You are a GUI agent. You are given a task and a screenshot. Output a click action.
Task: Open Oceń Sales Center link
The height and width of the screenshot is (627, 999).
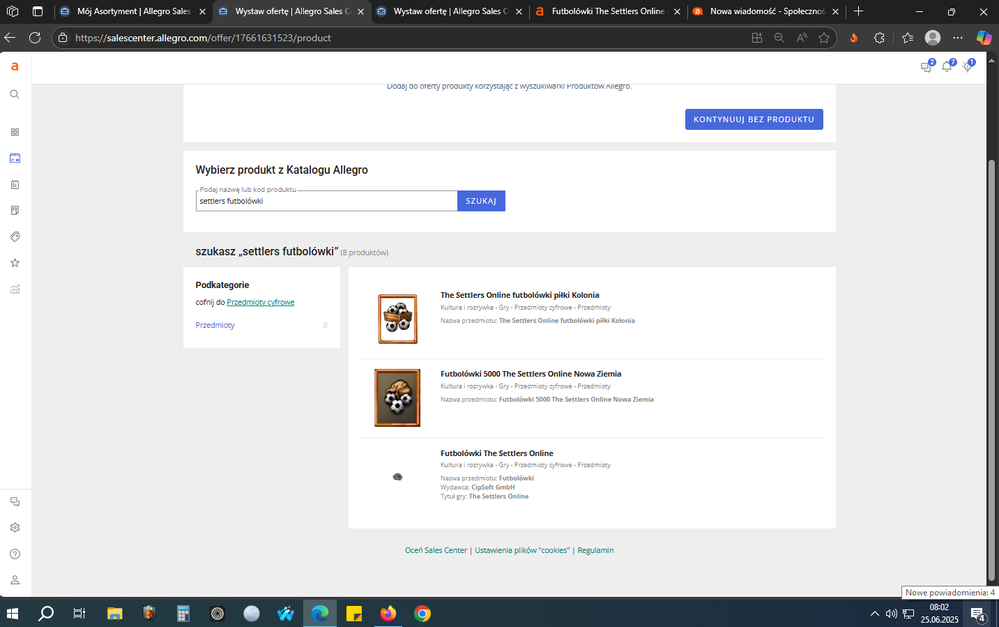click(436, 550)
